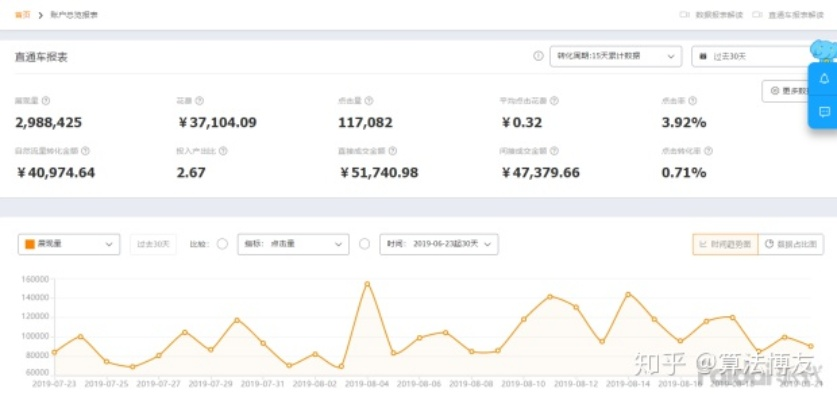Open the 过去30天 date range picker
The height and width of the screenshot is (400, 837).
pyautogui.click(x=752, y=56)
